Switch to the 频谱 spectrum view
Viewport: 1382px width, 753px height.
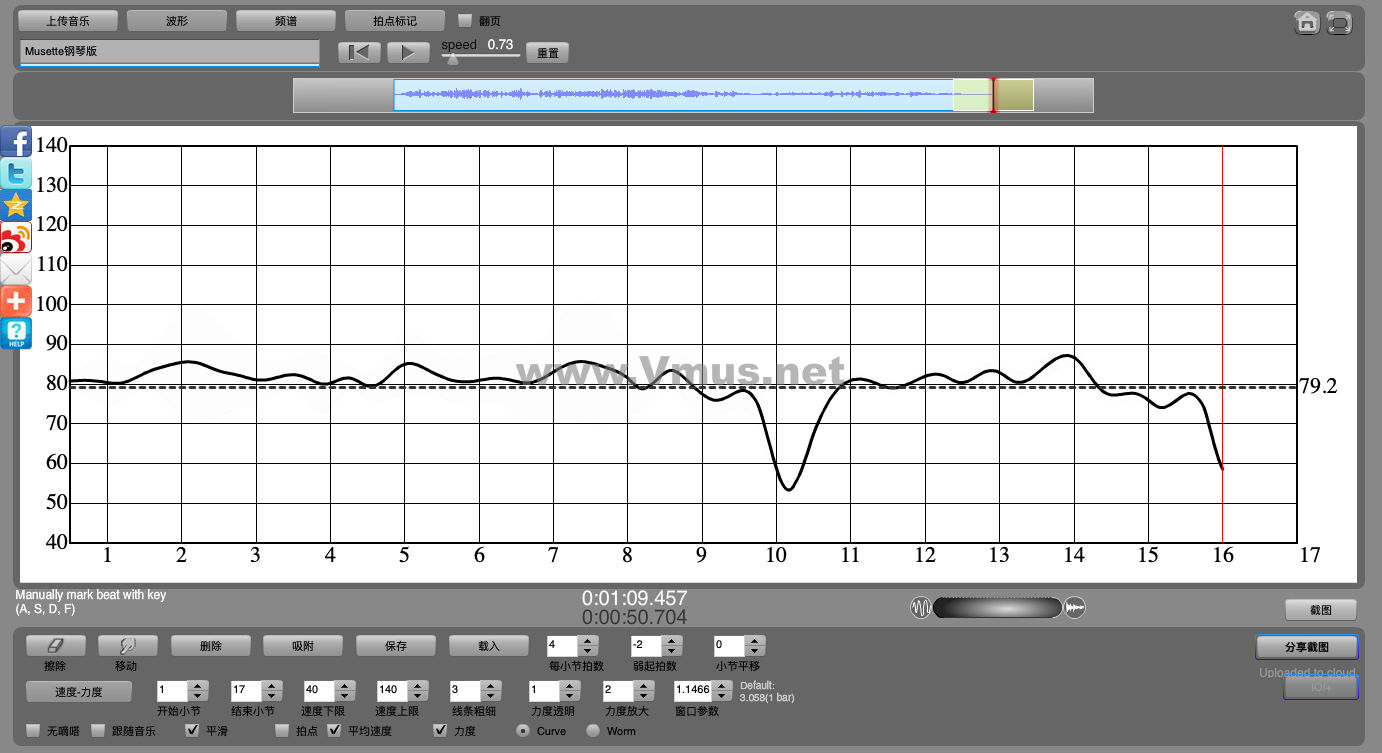point(285,20)
